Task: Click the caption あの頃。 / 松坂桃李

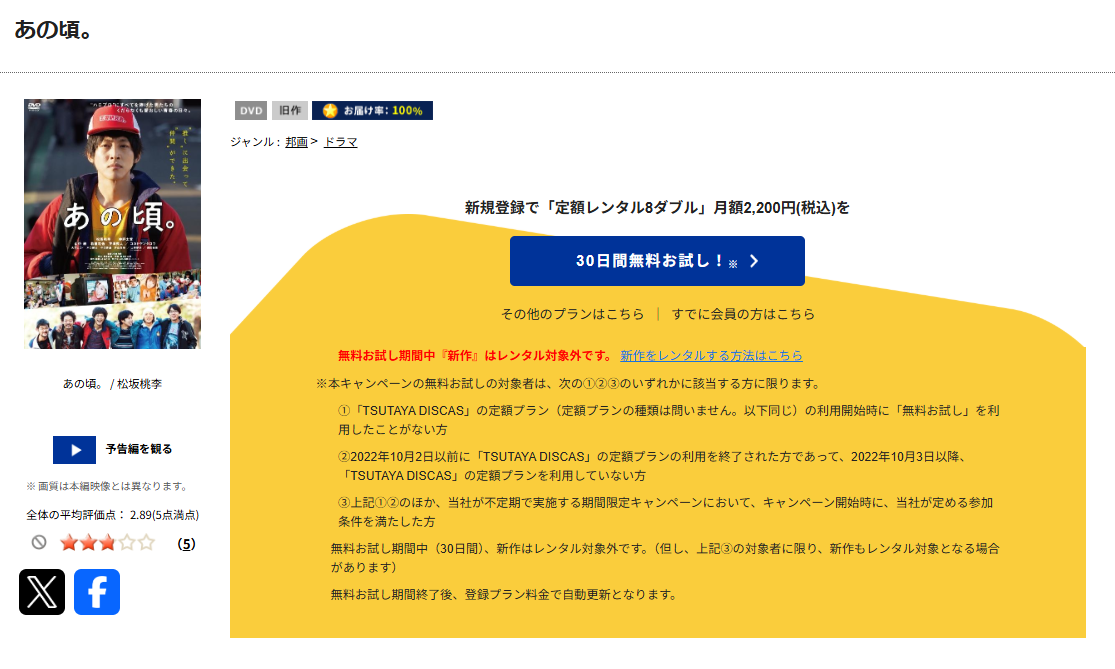Action: (112, 384)
